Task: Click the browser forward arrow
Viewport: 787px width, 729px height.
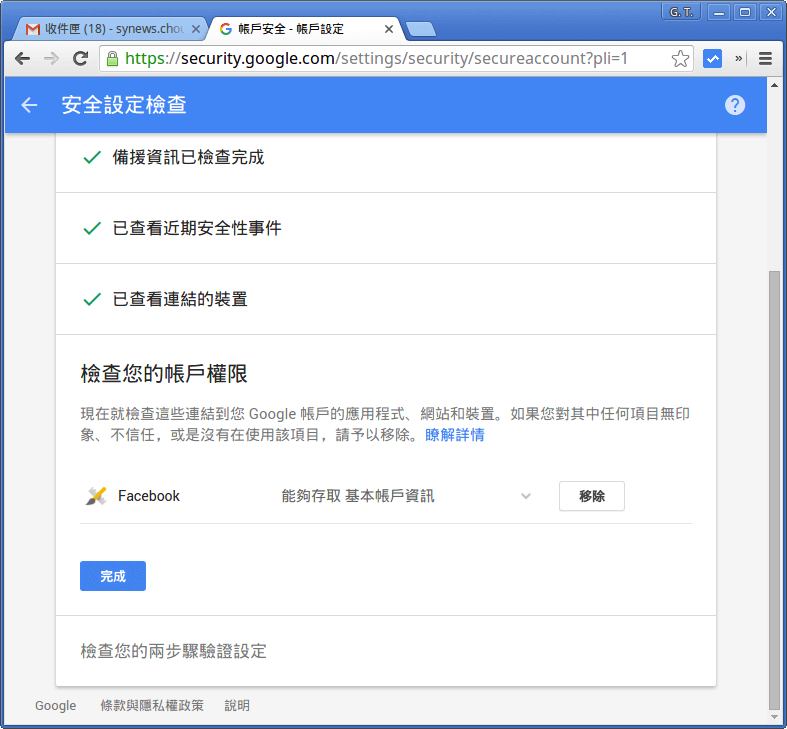Action: pyautogui.click(x=51, y=59)
